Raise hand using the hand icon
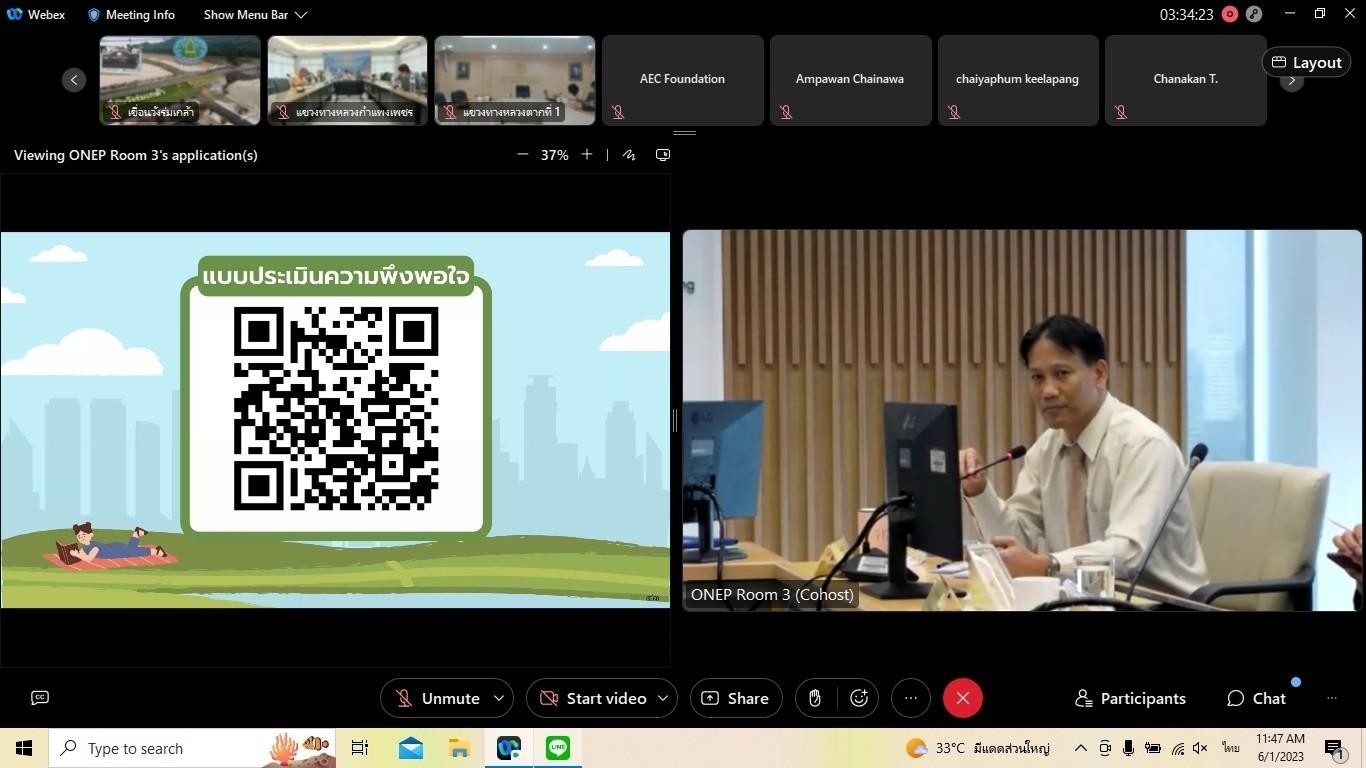1366x768 pixels. 815,698
